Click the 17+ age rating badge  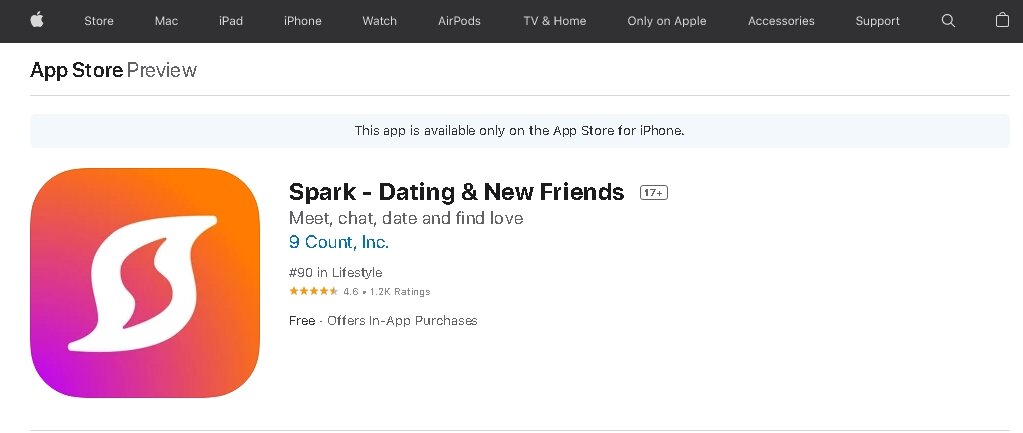click(x=654, y=193)
